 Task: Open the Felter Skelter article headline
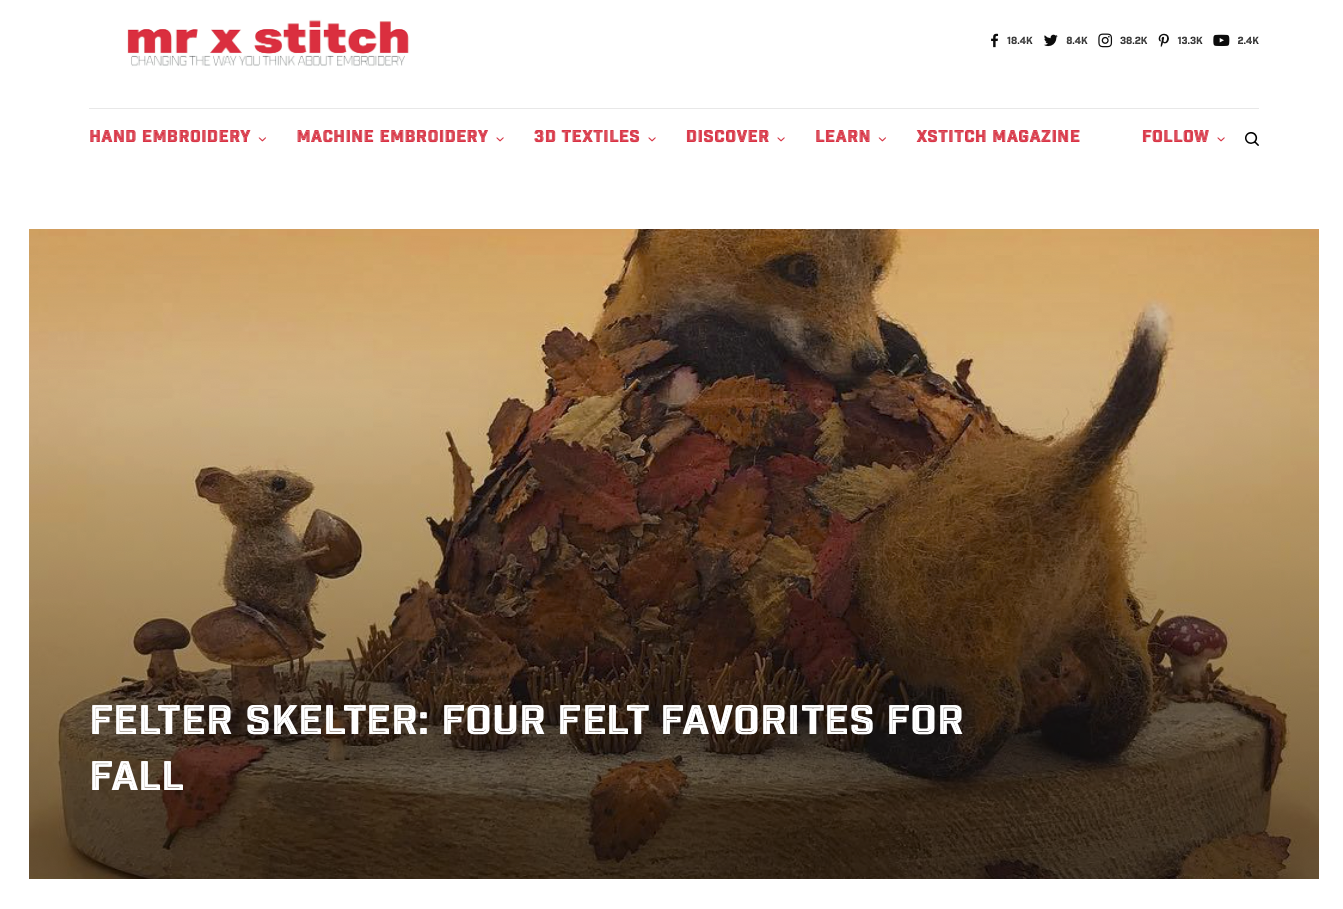(527, 748)
